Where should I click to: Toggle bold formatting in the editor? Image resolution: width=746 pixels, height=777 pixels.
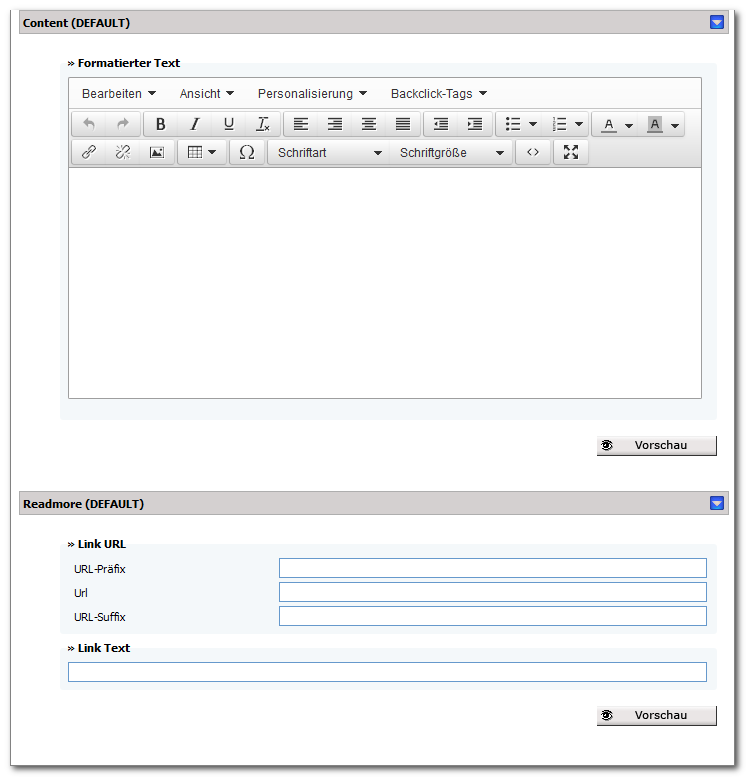pos(160,124)
